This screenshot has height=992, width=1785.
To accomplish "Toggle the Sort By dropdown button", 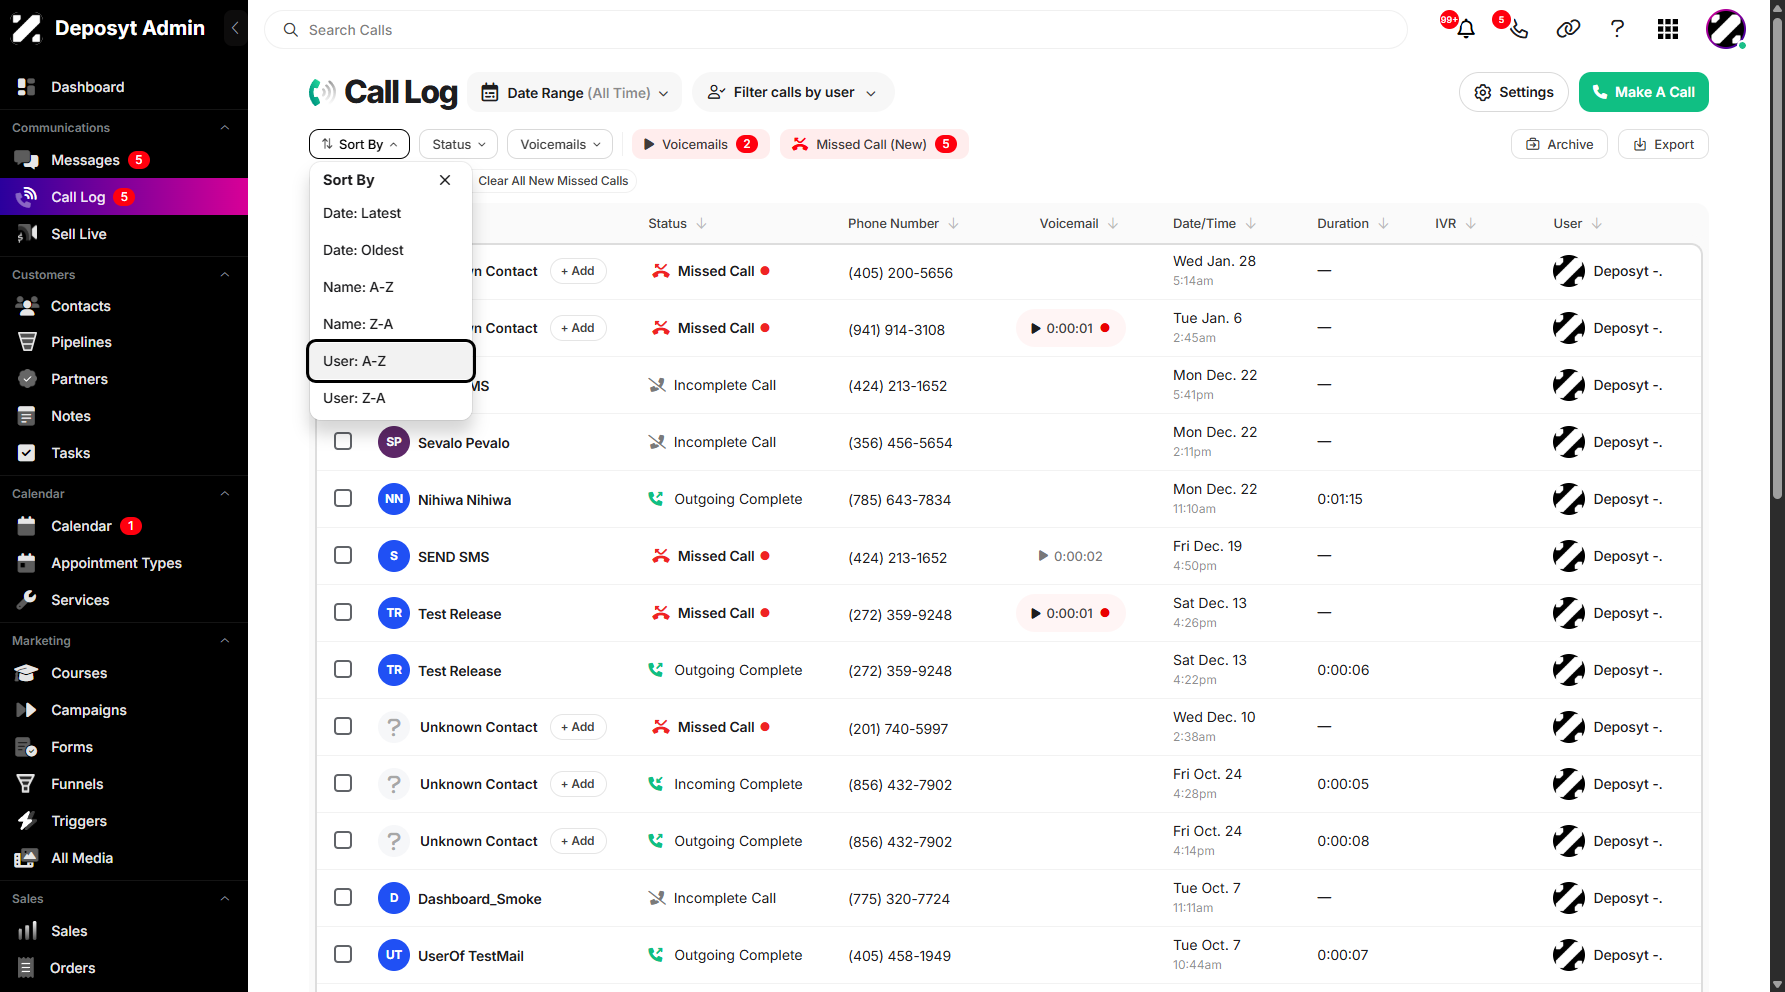I will tap(359, 144).
